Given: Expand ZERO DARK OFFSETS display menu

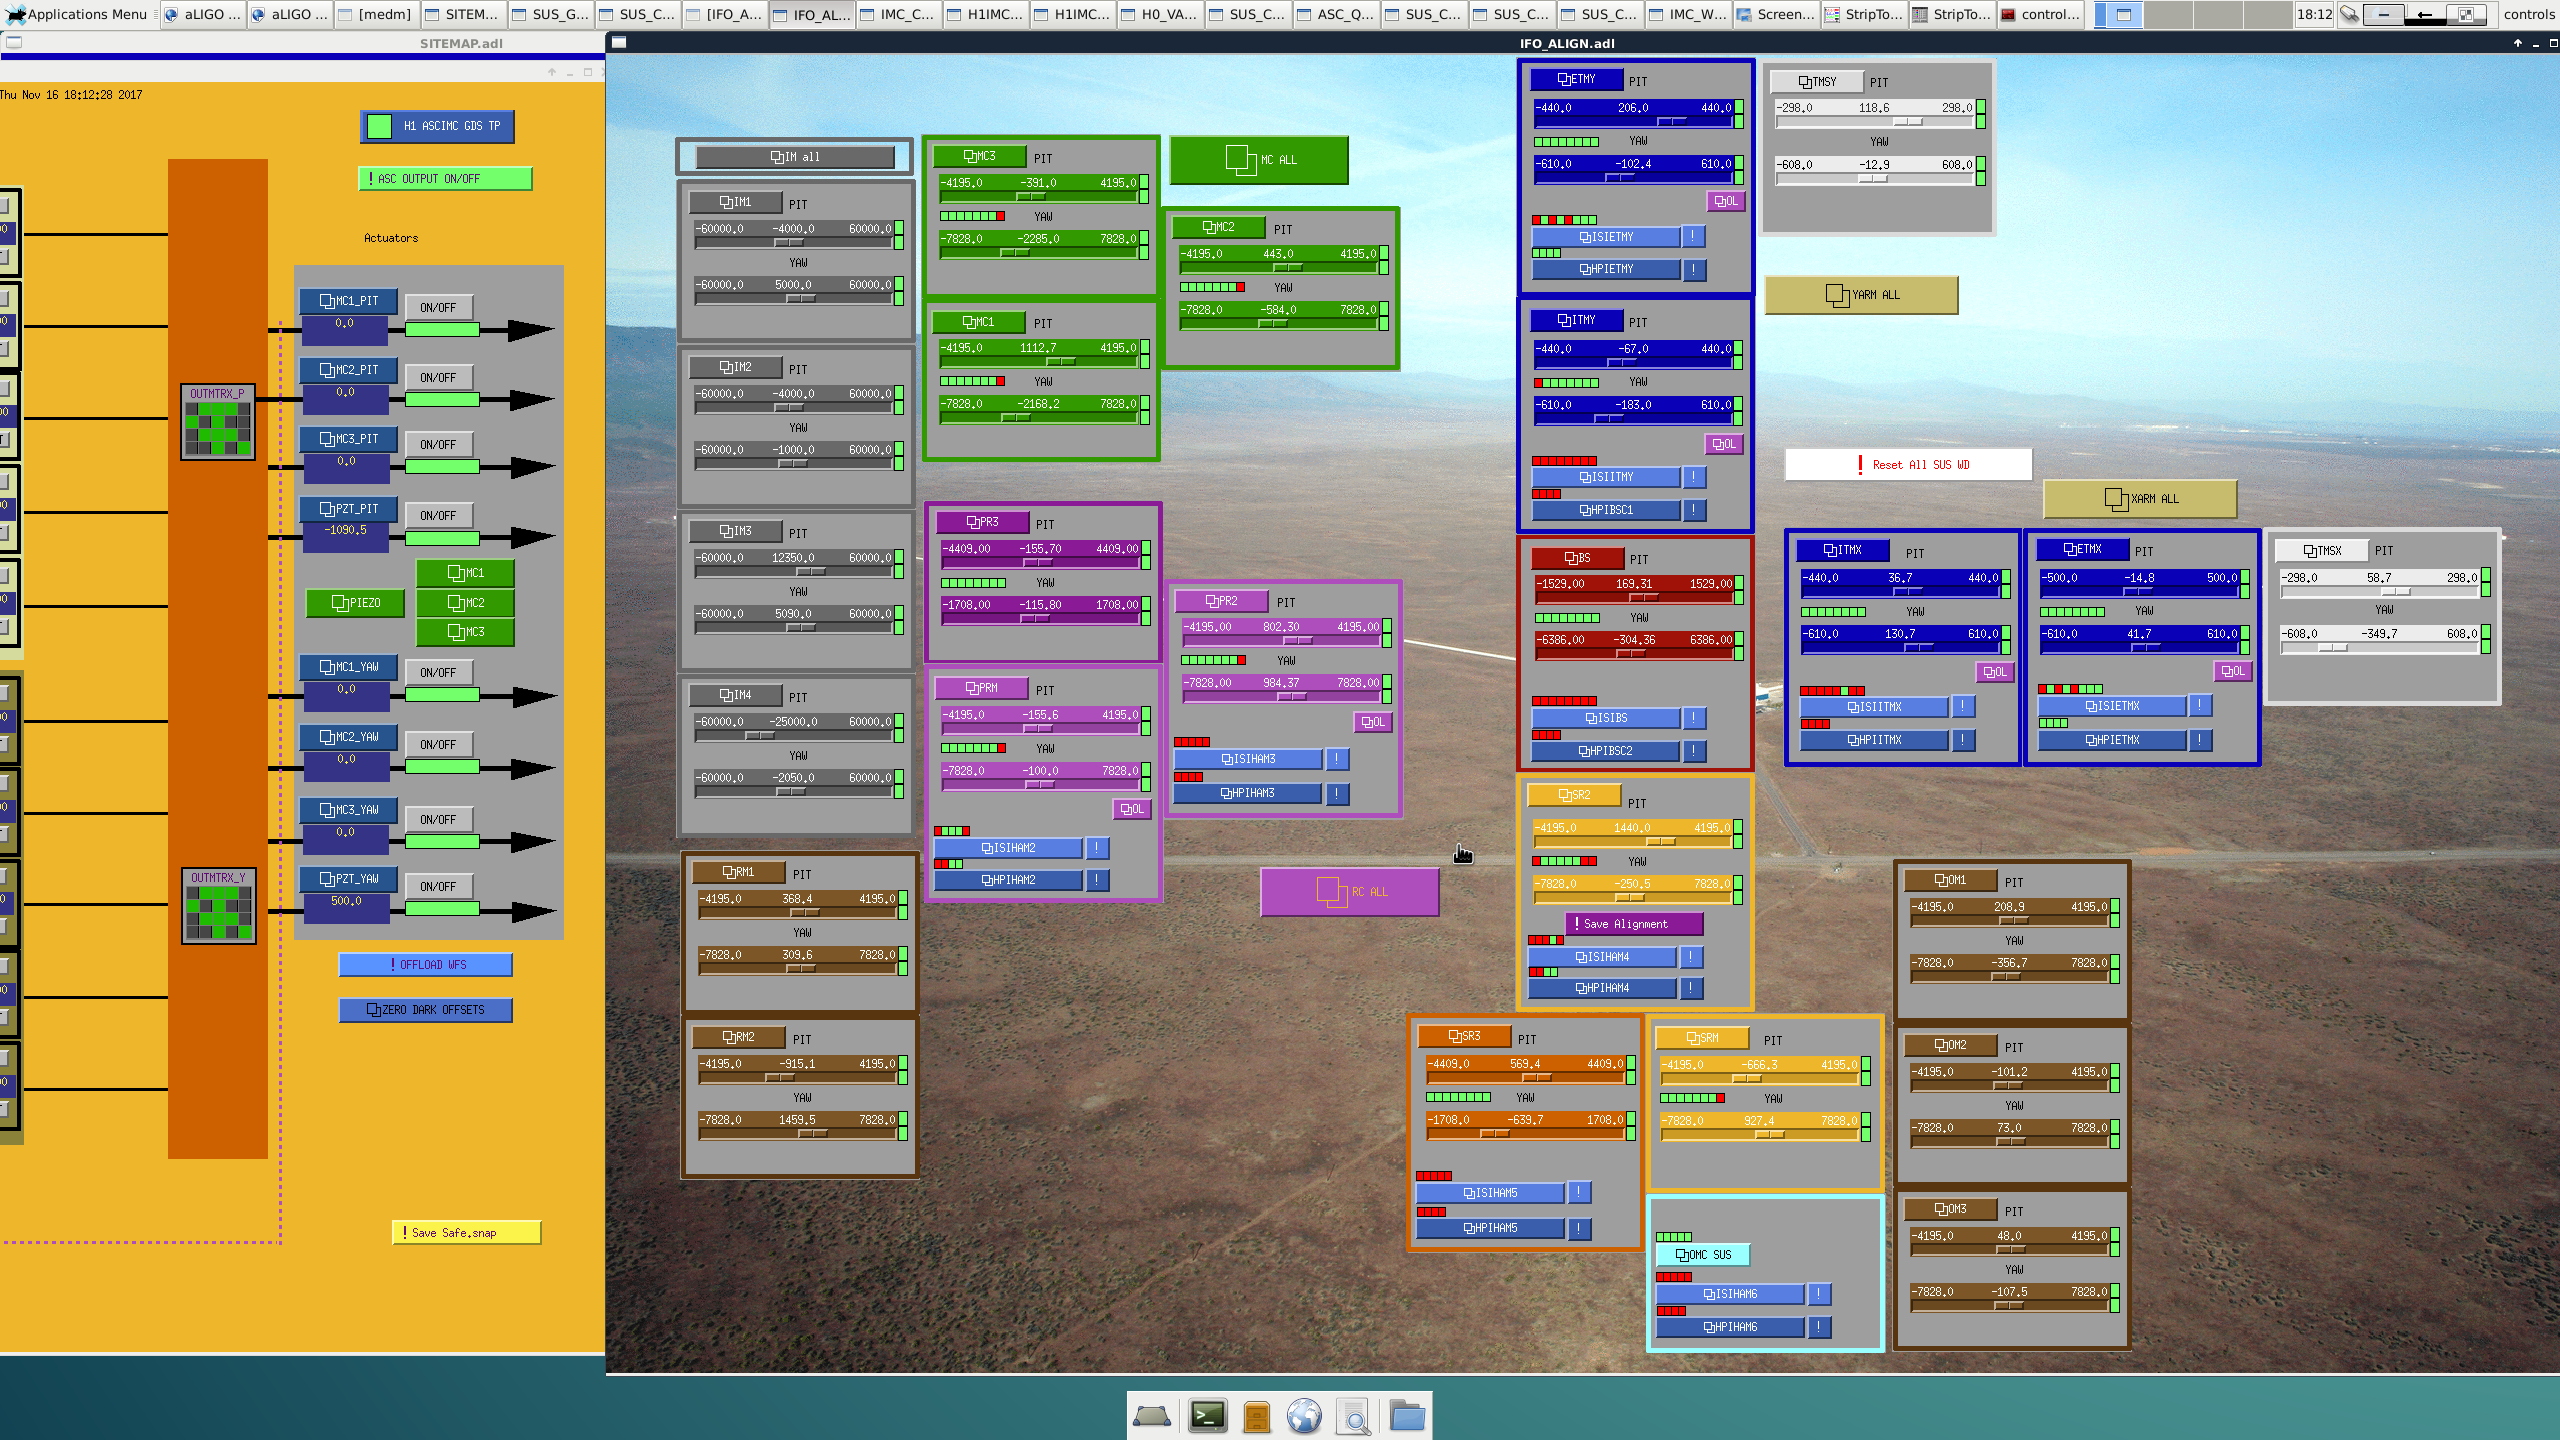Looking at the screenshot, I should click(x=426, y=1010).
